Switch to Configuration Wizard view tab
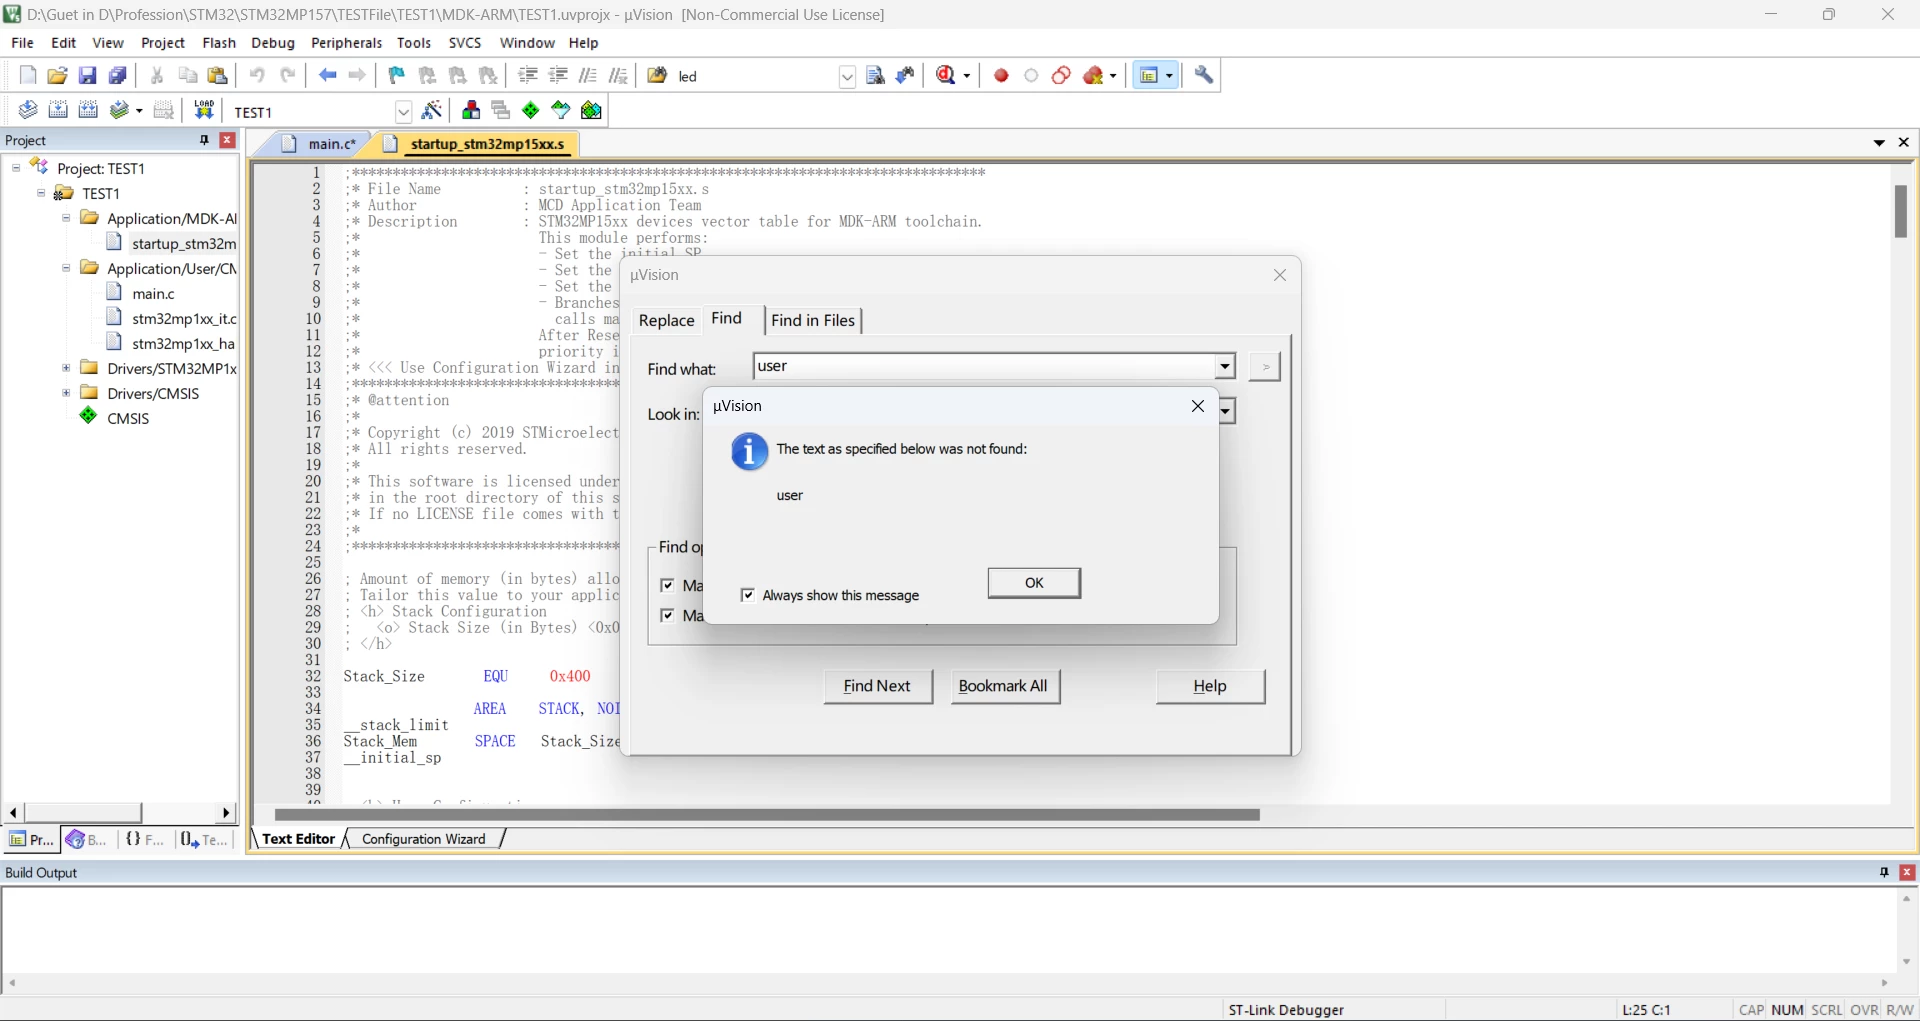 [x=423, y=839]
